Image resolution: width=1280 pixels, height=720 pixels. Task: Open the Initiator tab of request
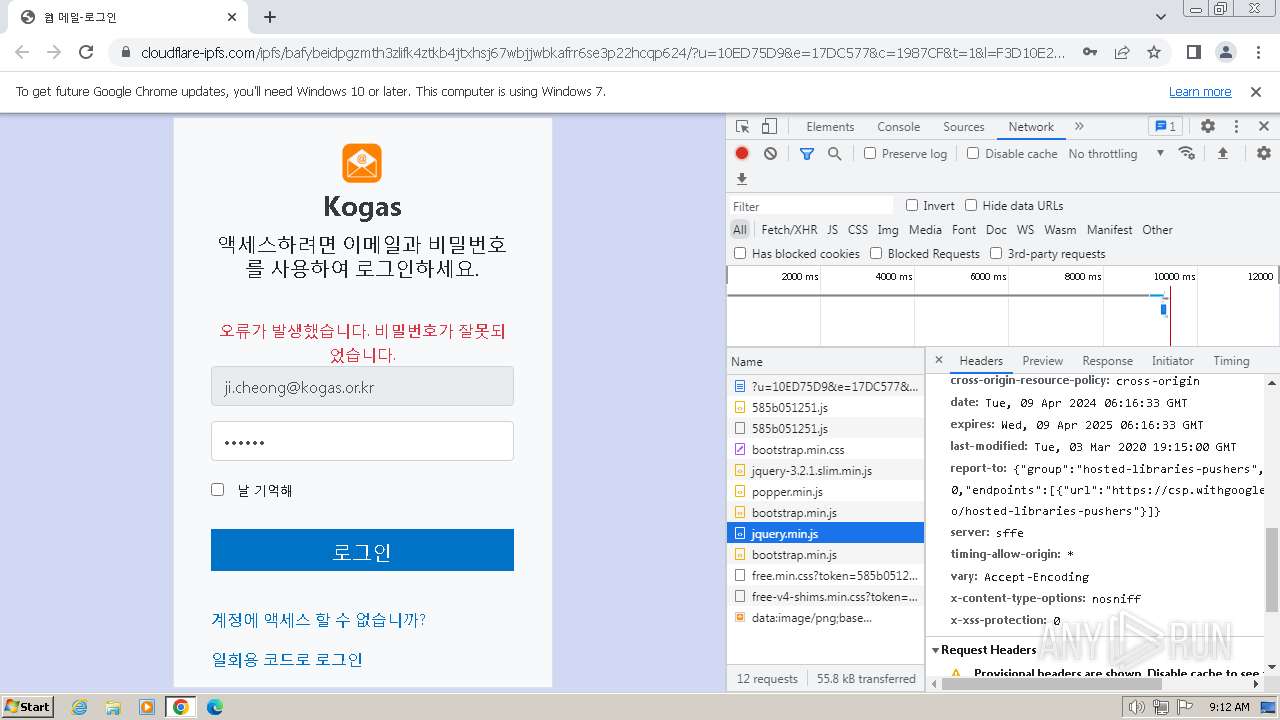pyautogui.click(x=1172, y=361)
